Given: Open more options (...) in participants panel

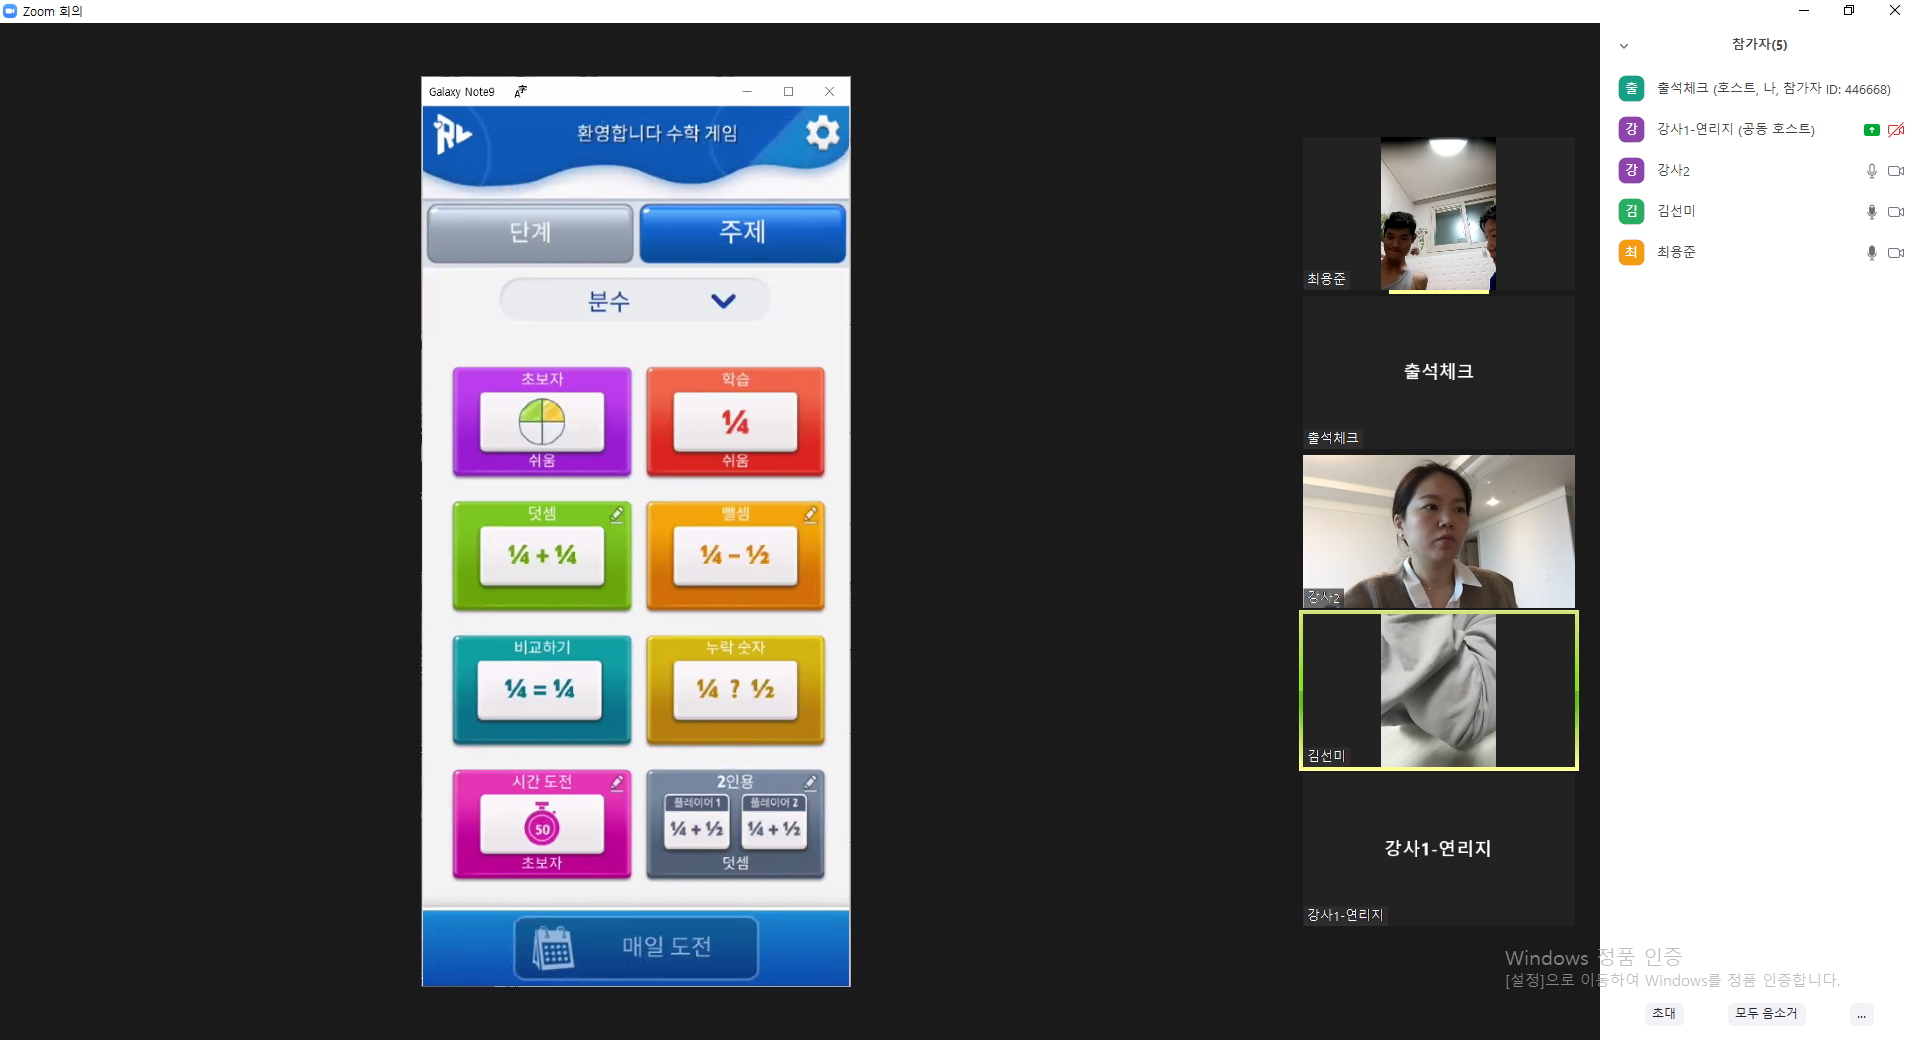Looking at the screenshot, I should pos(1861,1014).
